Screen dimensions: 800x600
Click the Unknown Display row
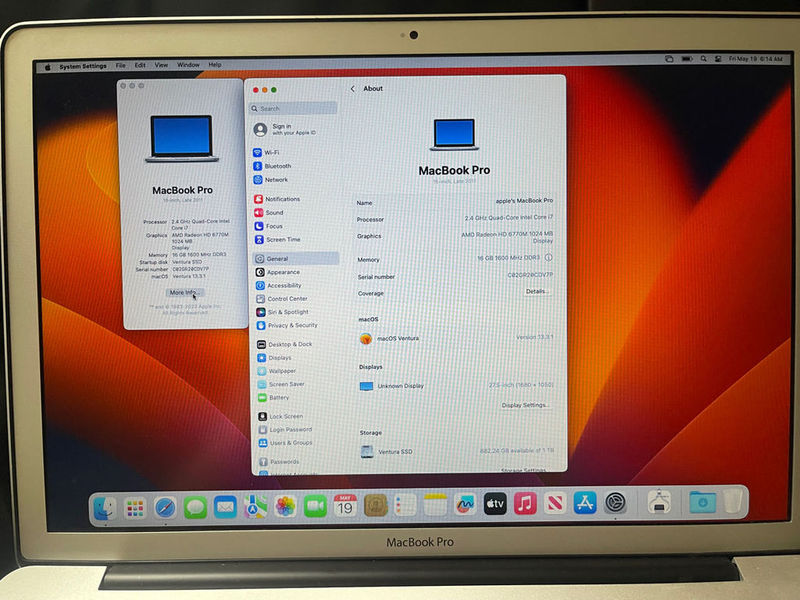(456, 386)
